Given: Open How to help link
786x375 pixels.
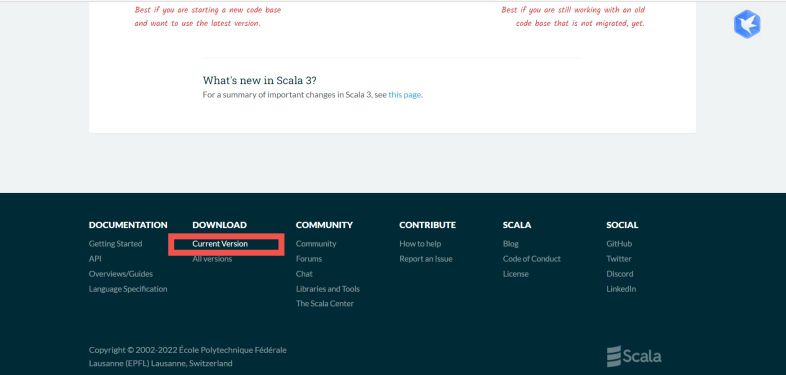Looking at the screenshot, I should click(x=420, y=244).
